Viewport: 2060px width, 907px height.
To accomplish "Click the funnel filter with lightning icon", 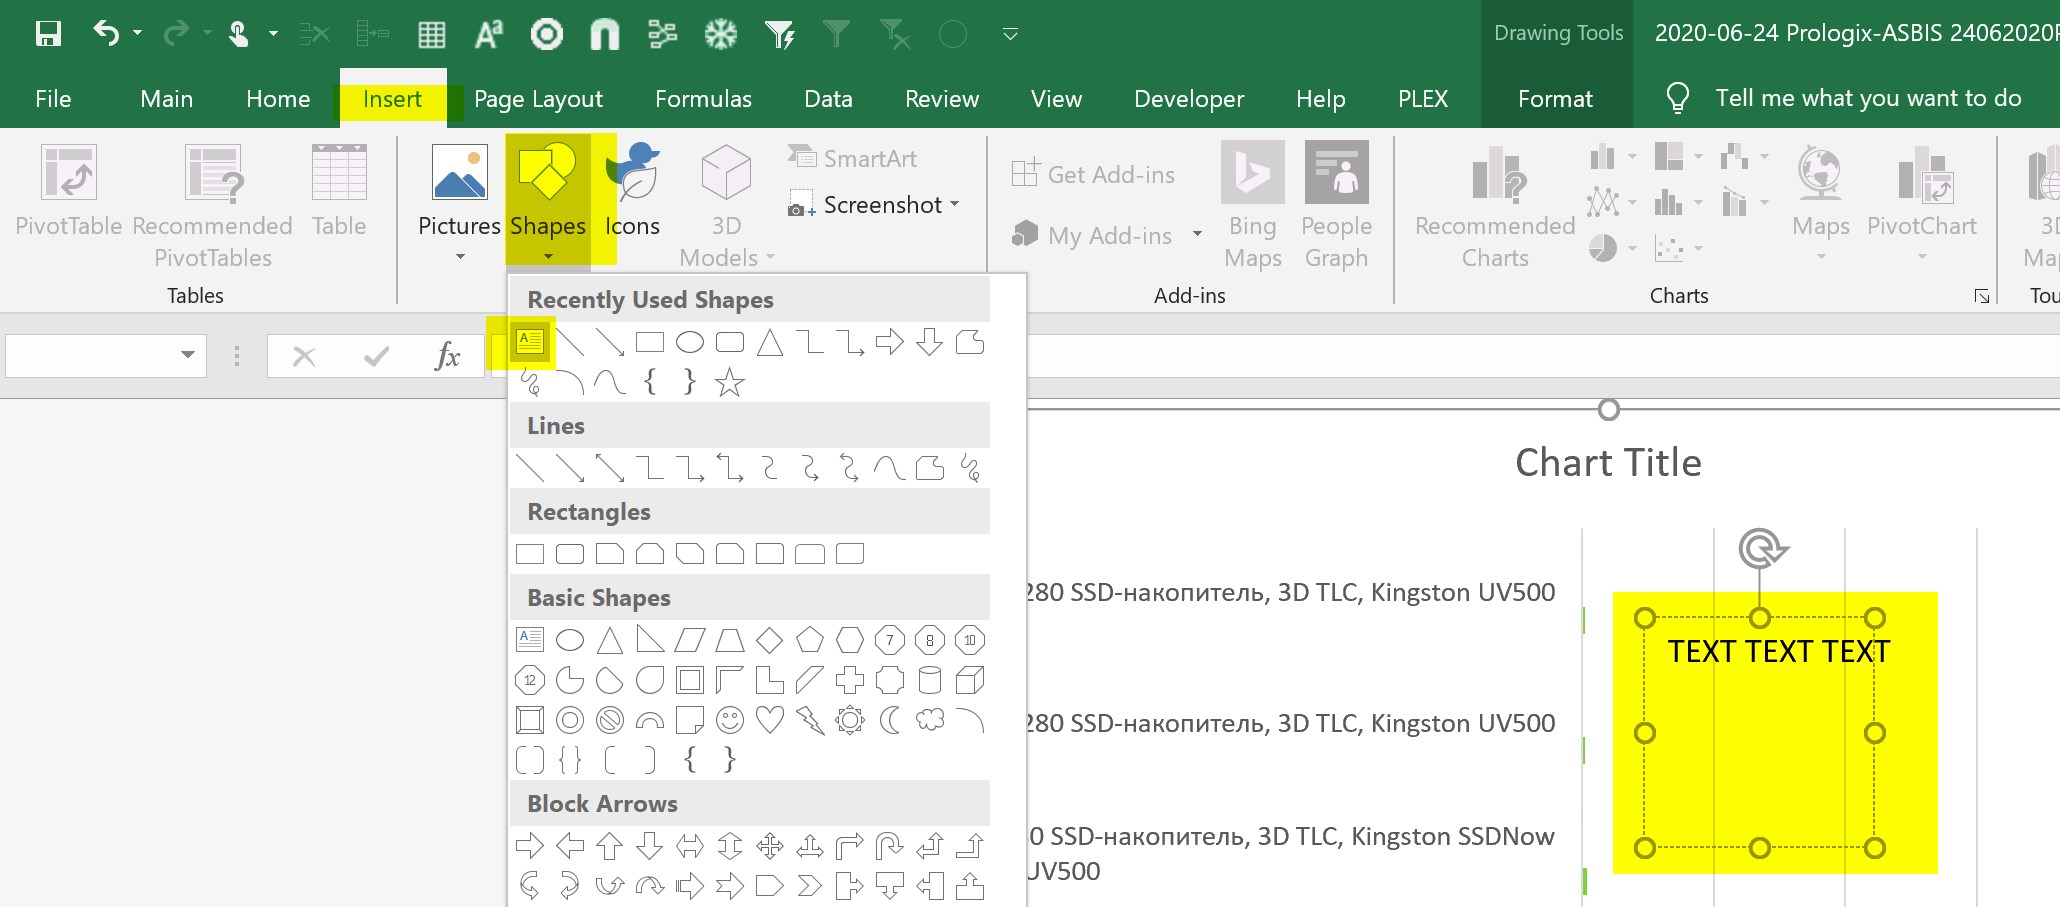I will pos(779,35).
